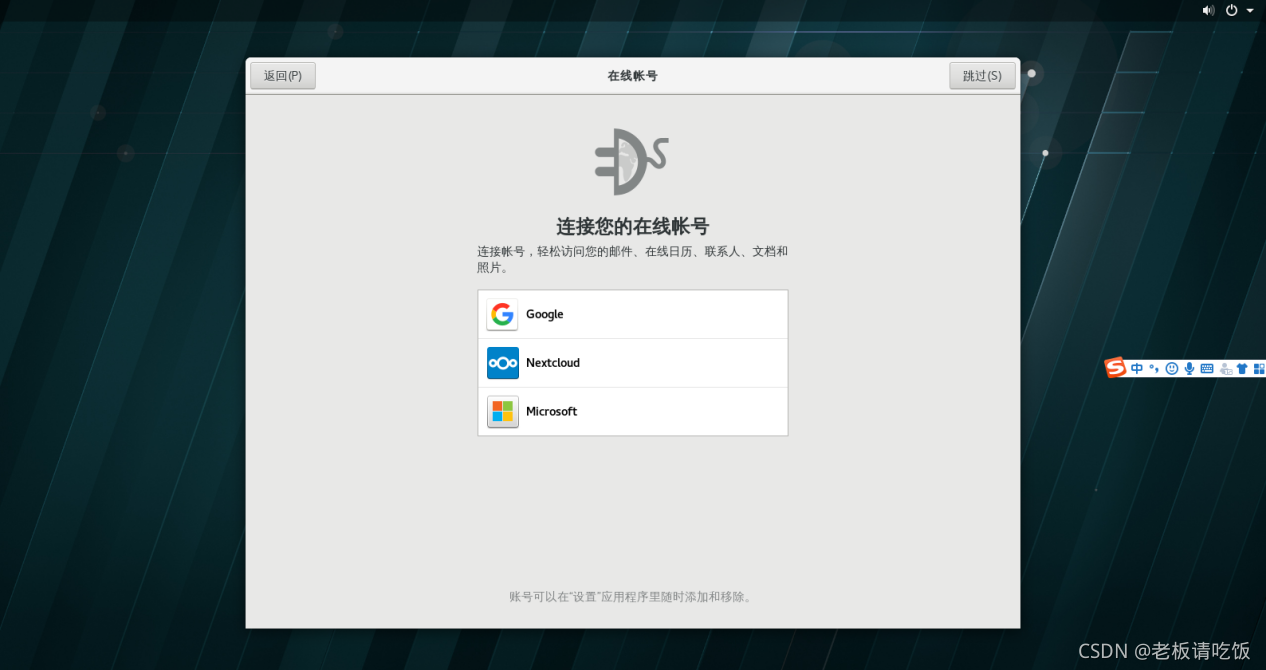Click the Sogou microphone voice input icon
Screen dimensions: 1266x670
click(x=1190, y=368)
